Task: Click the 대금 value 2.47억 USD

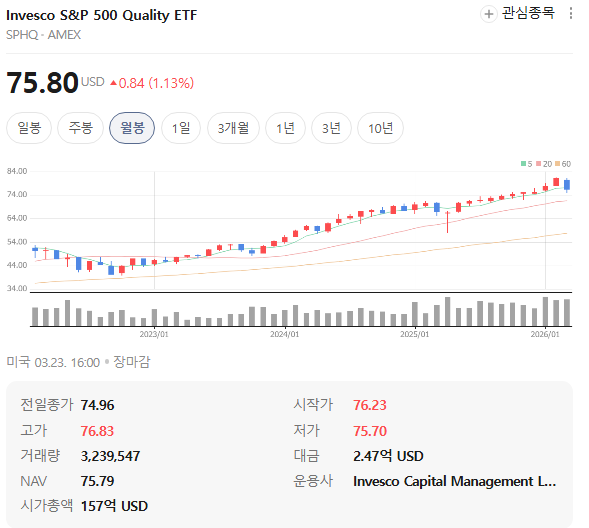Action: [x=388, y=456]
